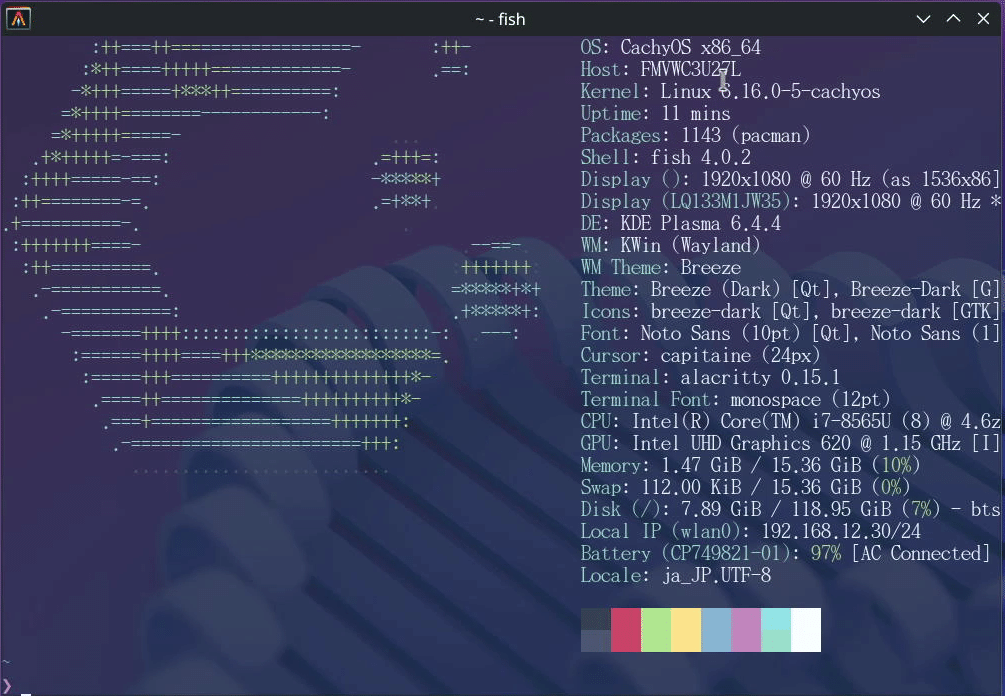
Task: Click the Kernel version 'Linux 6.16.0-5-cachyos'
Action: 770,91
